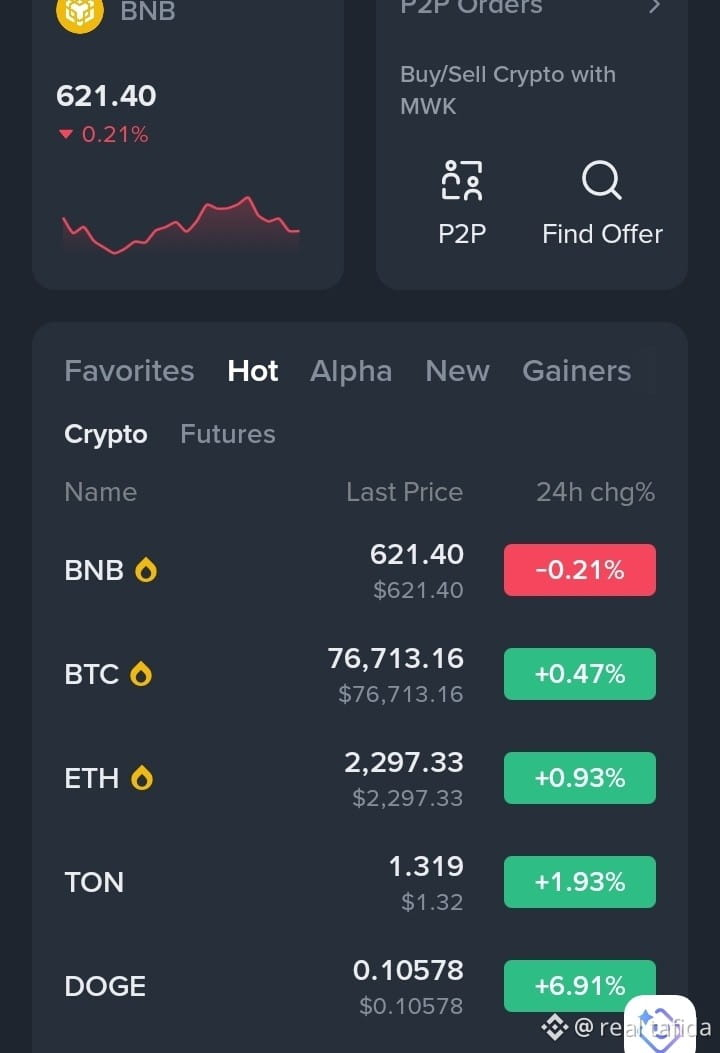Sort by the Last Price column header
Screen dimensions: 720x1053
click(x=404, y=492)
